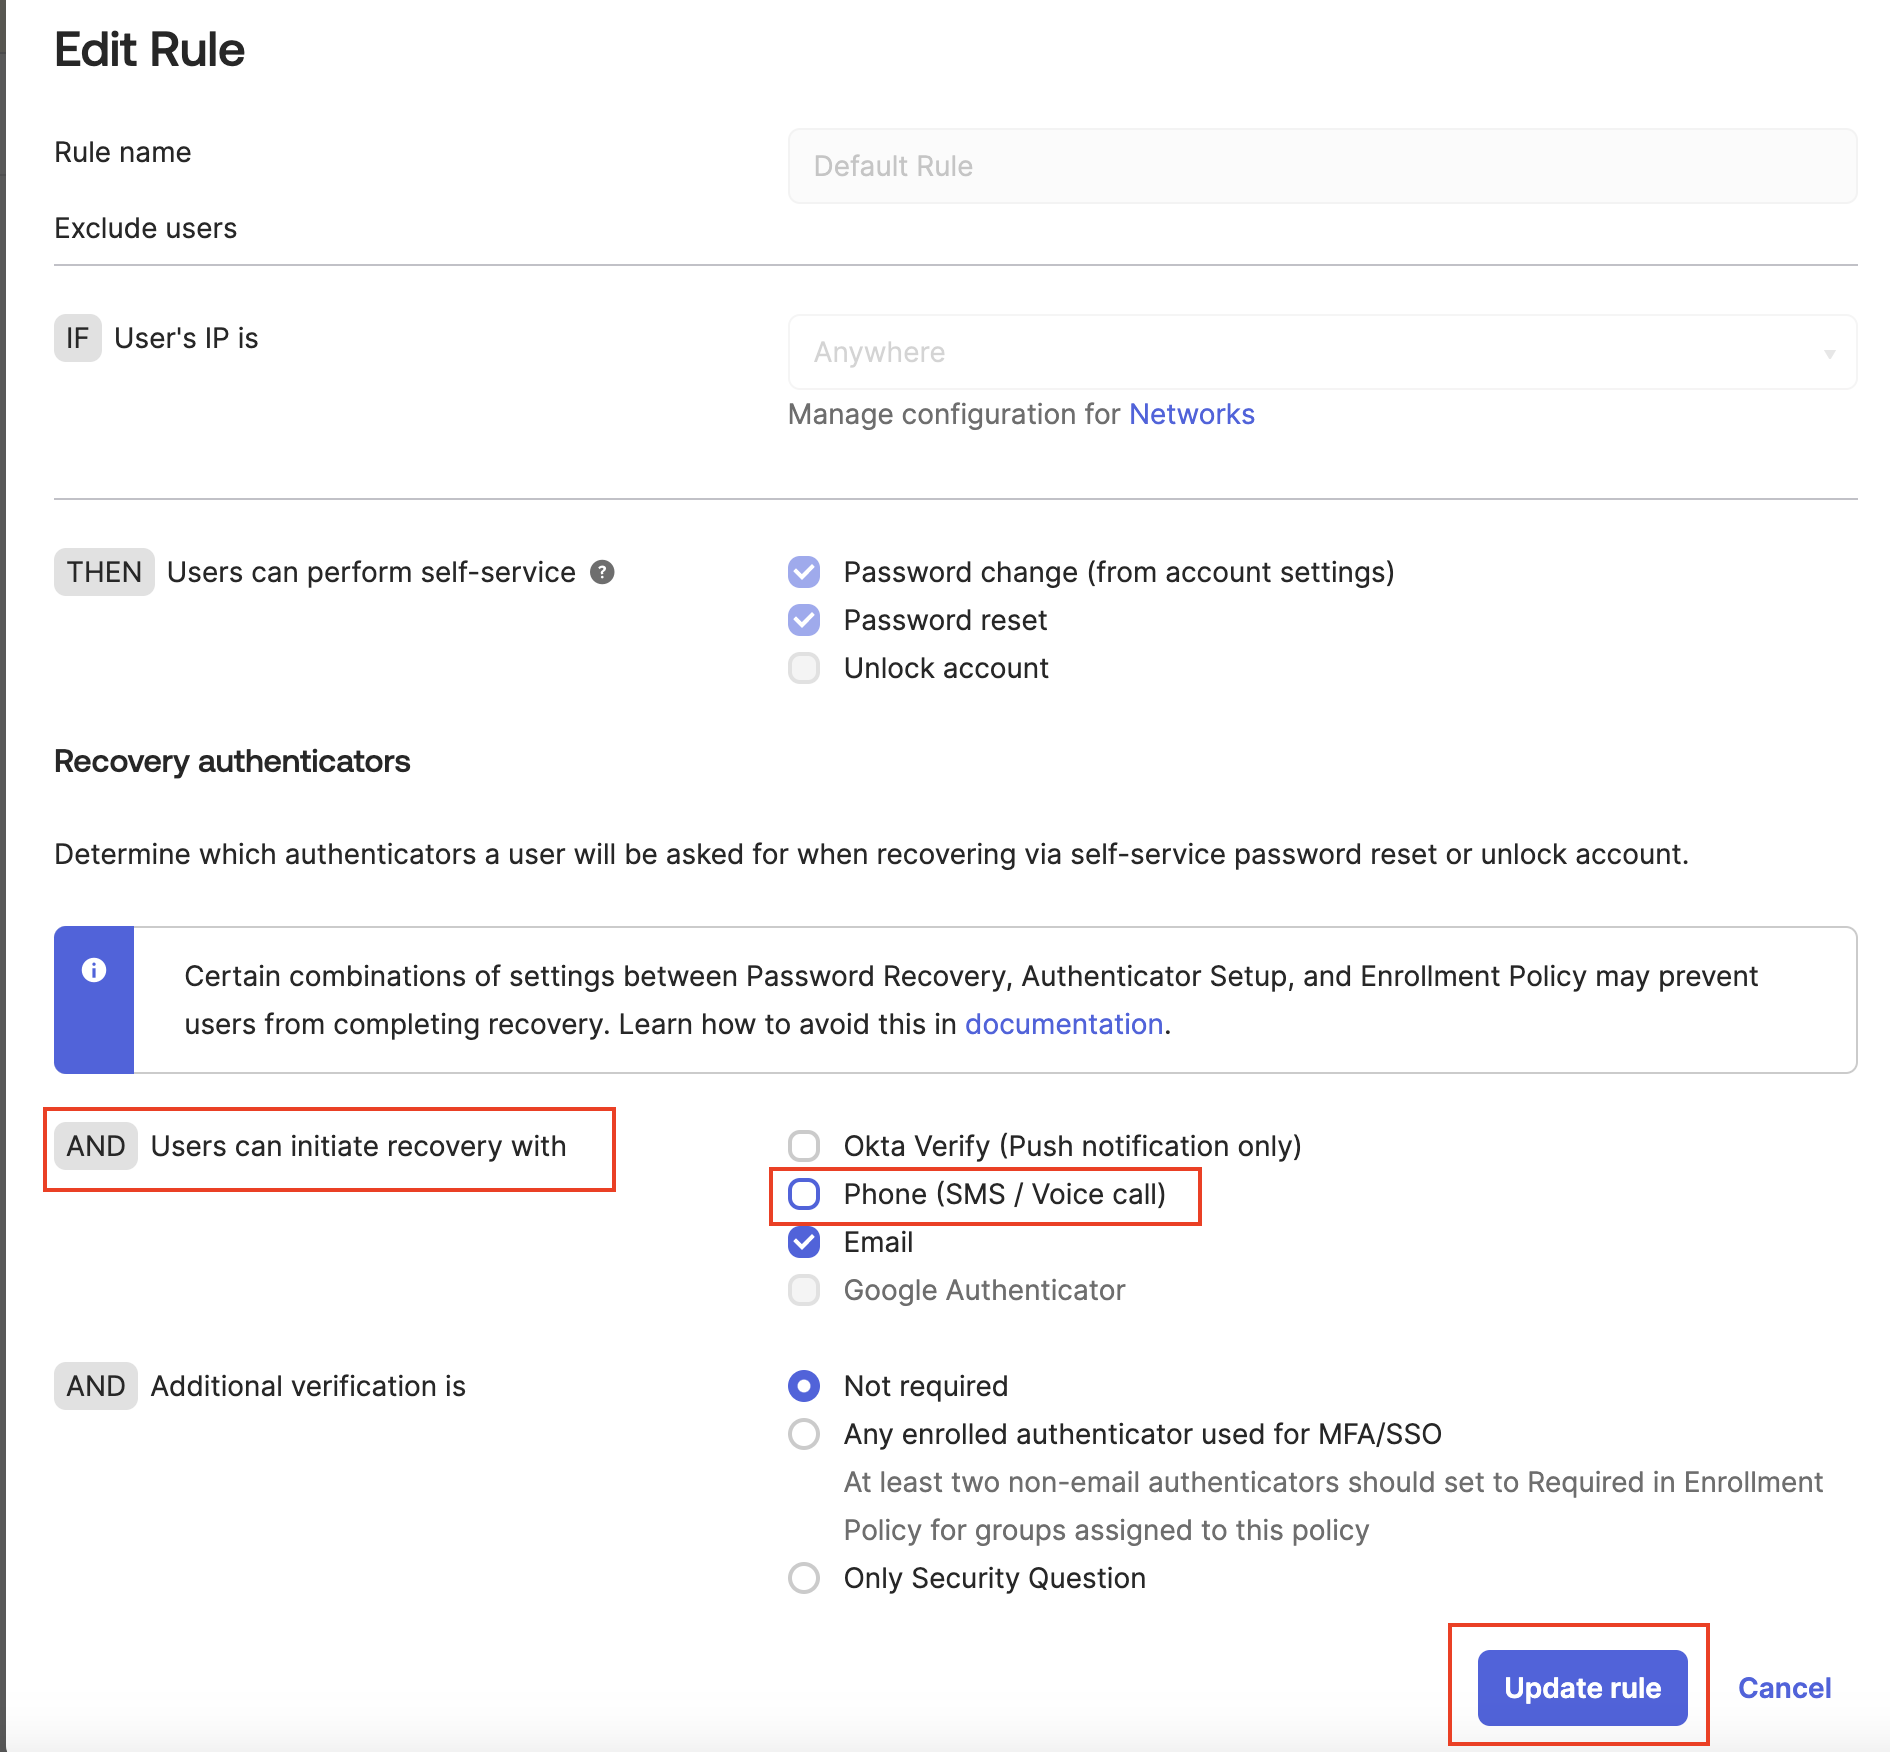Enable the Unlock account checkbox
1890x1752 pixels.
(x=804, y=668)
